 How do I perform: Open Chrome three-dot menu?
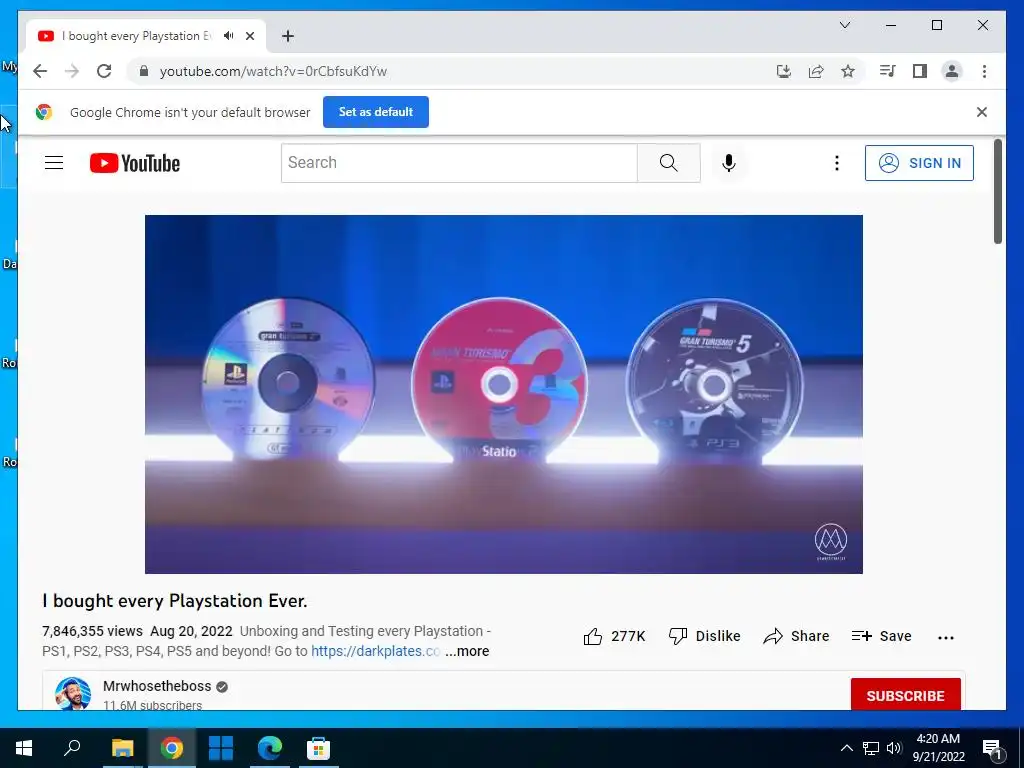tap(984, 71)
